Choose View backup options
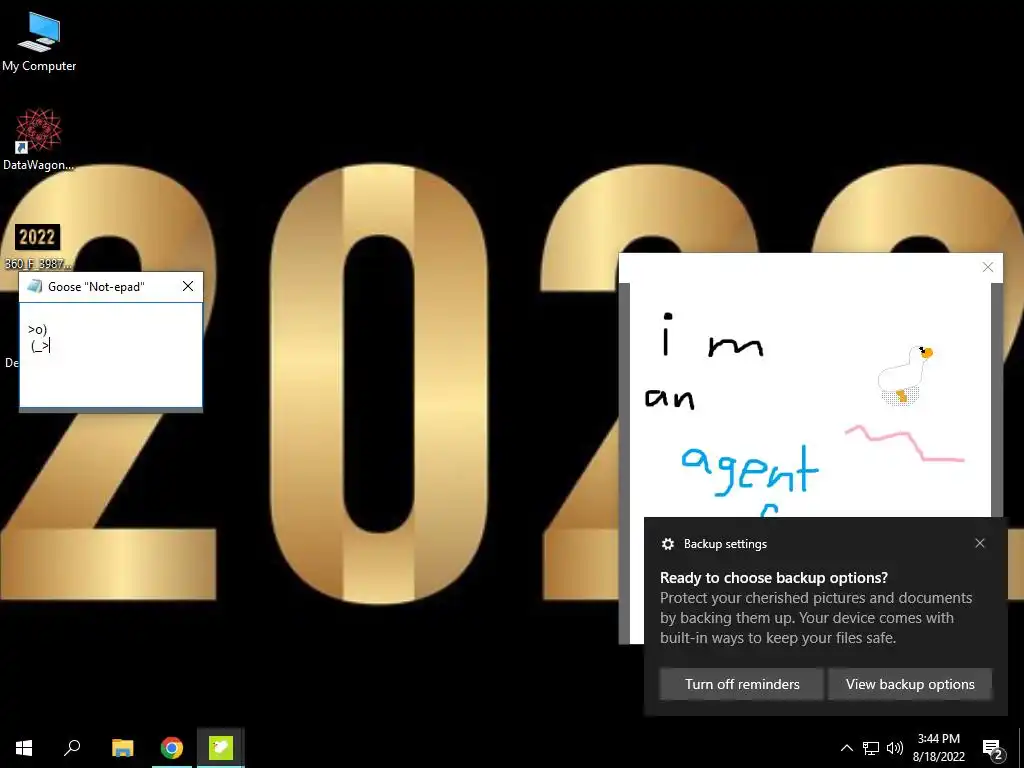1024x768 pixels. [910, 684]
